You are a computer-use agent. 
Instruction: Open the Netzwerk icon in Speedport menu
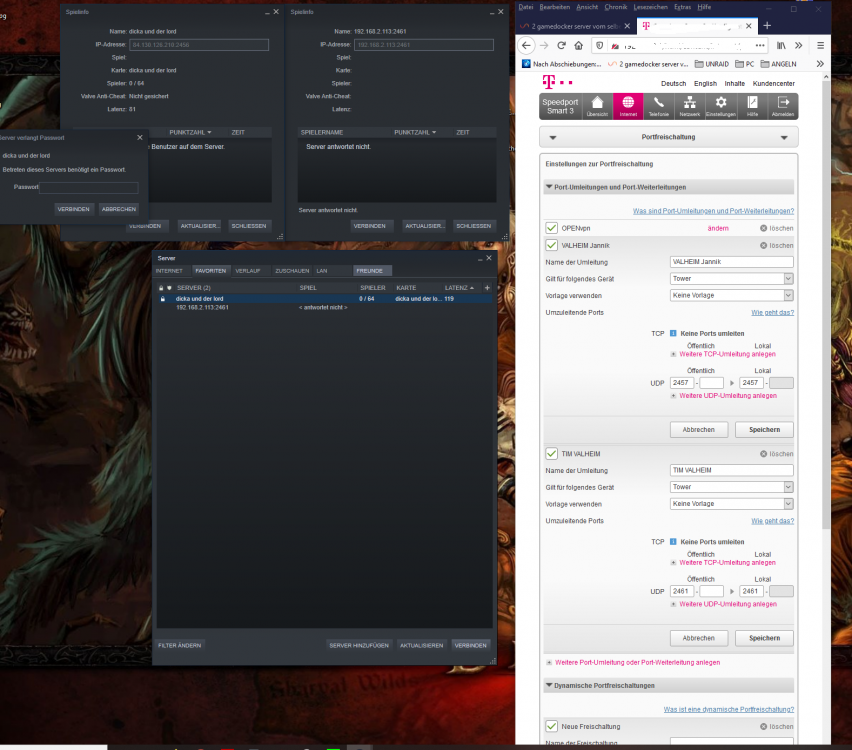click(x=690, y=106)
